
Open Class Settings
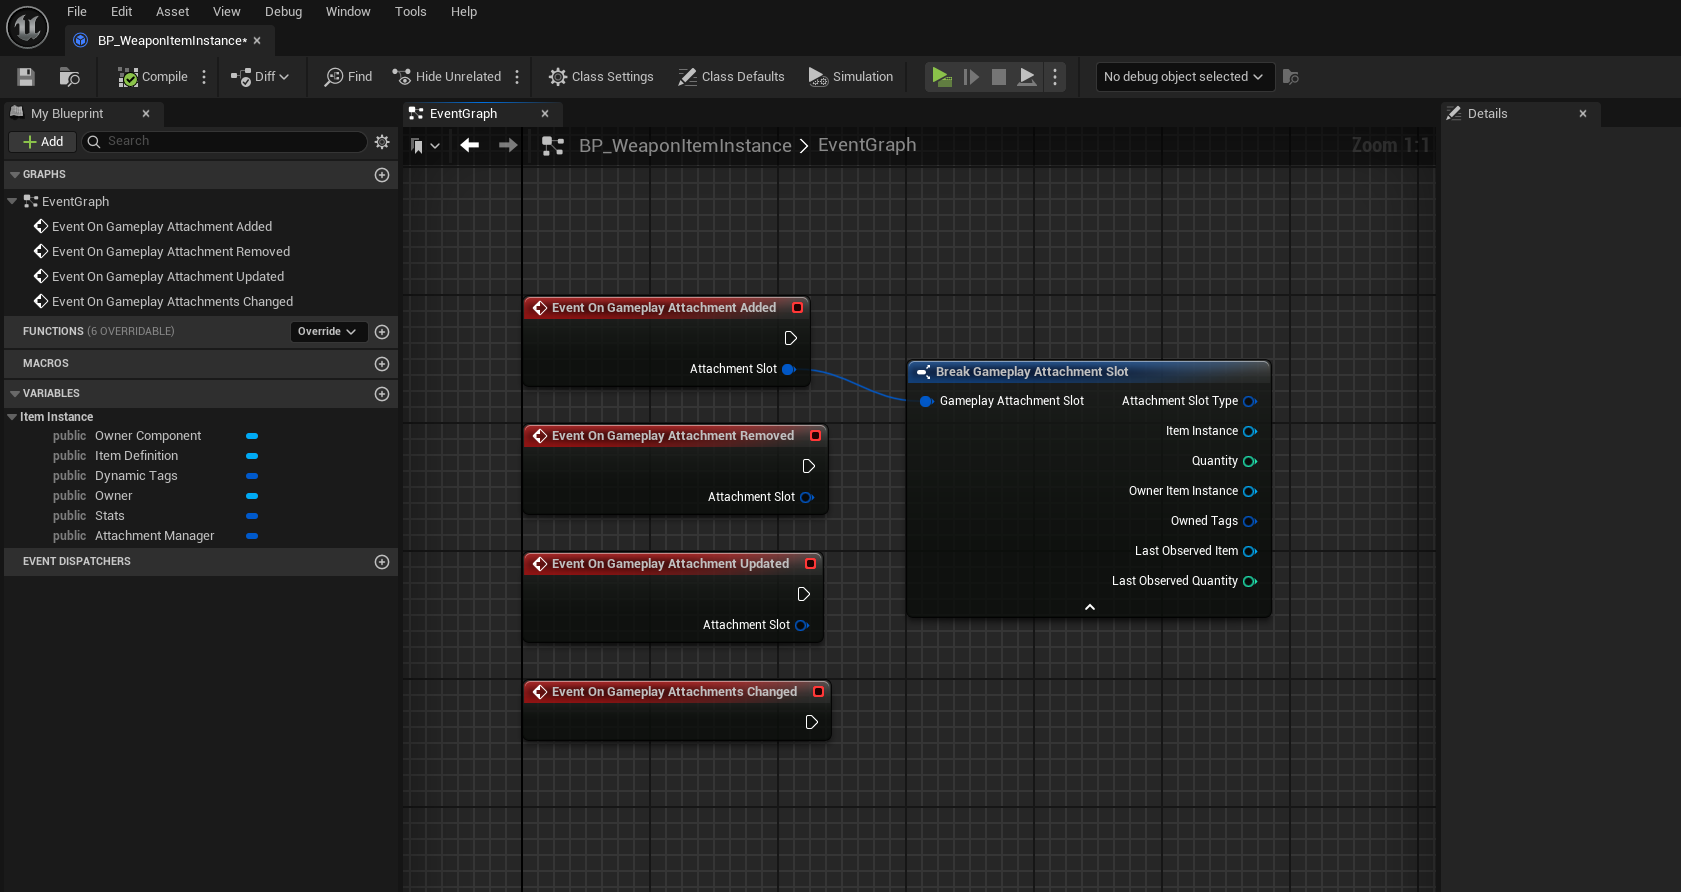601,77
